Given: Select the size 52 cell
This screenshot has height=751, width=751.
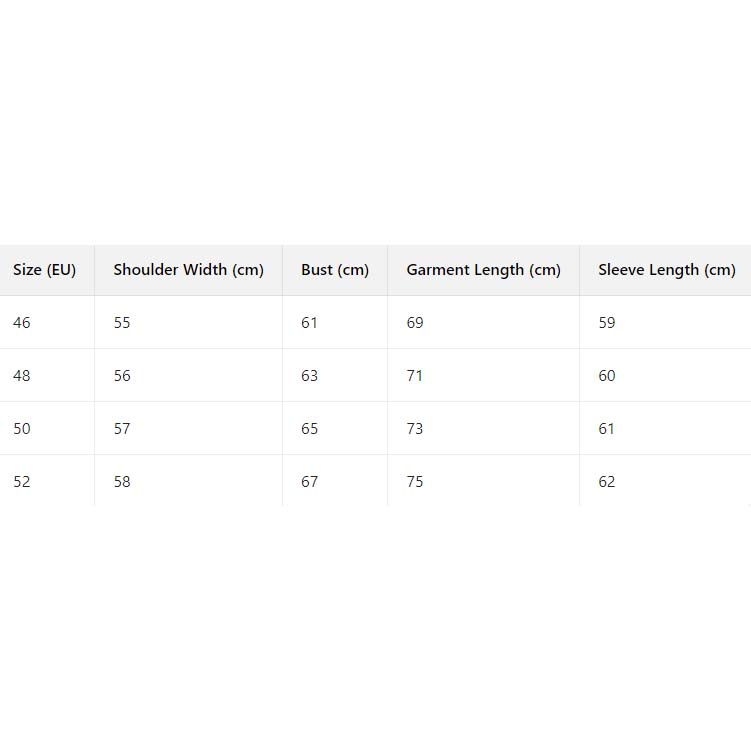Looking at the screenshot, I should (22, 482).
